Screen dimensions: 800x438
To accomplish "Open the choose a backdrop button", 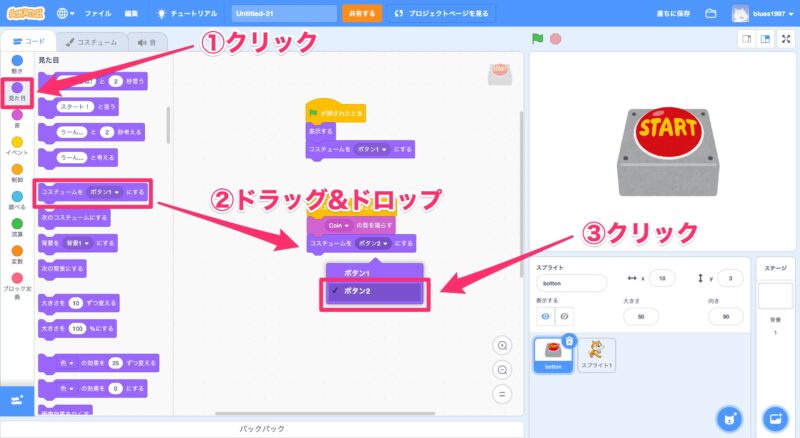I will coord(775,417).
